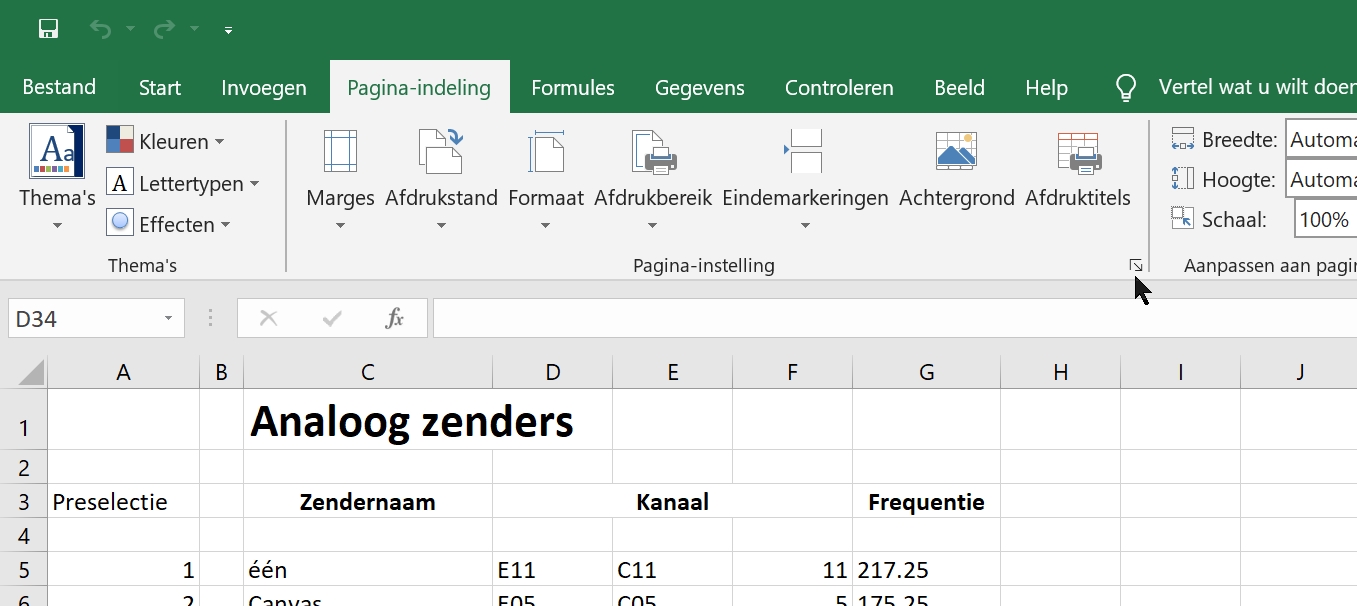Open the Pagina-instelling dialog launcher
1357x606 pixels.
tap(1135, 265)
